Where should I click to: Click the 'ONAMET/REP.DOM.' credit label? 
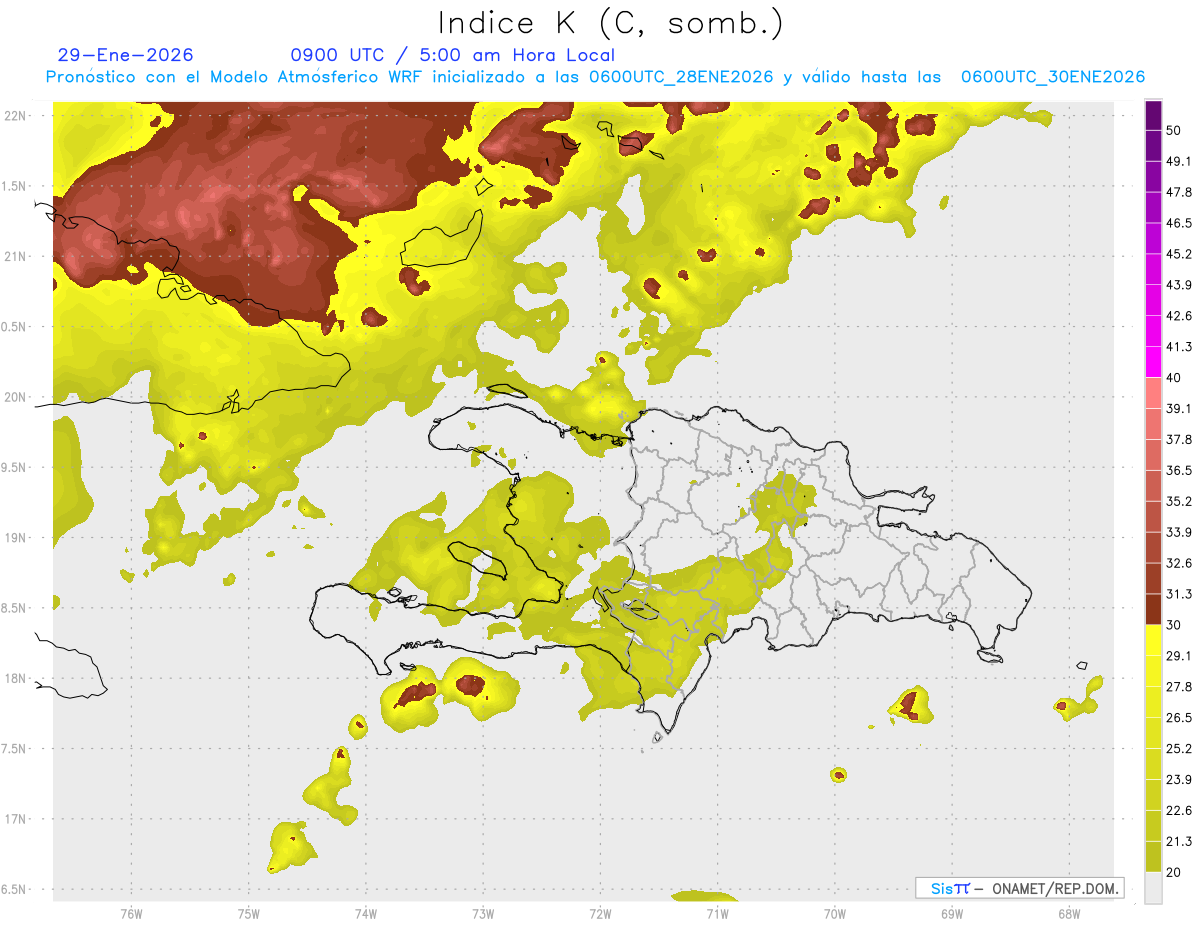[1055, 888]
